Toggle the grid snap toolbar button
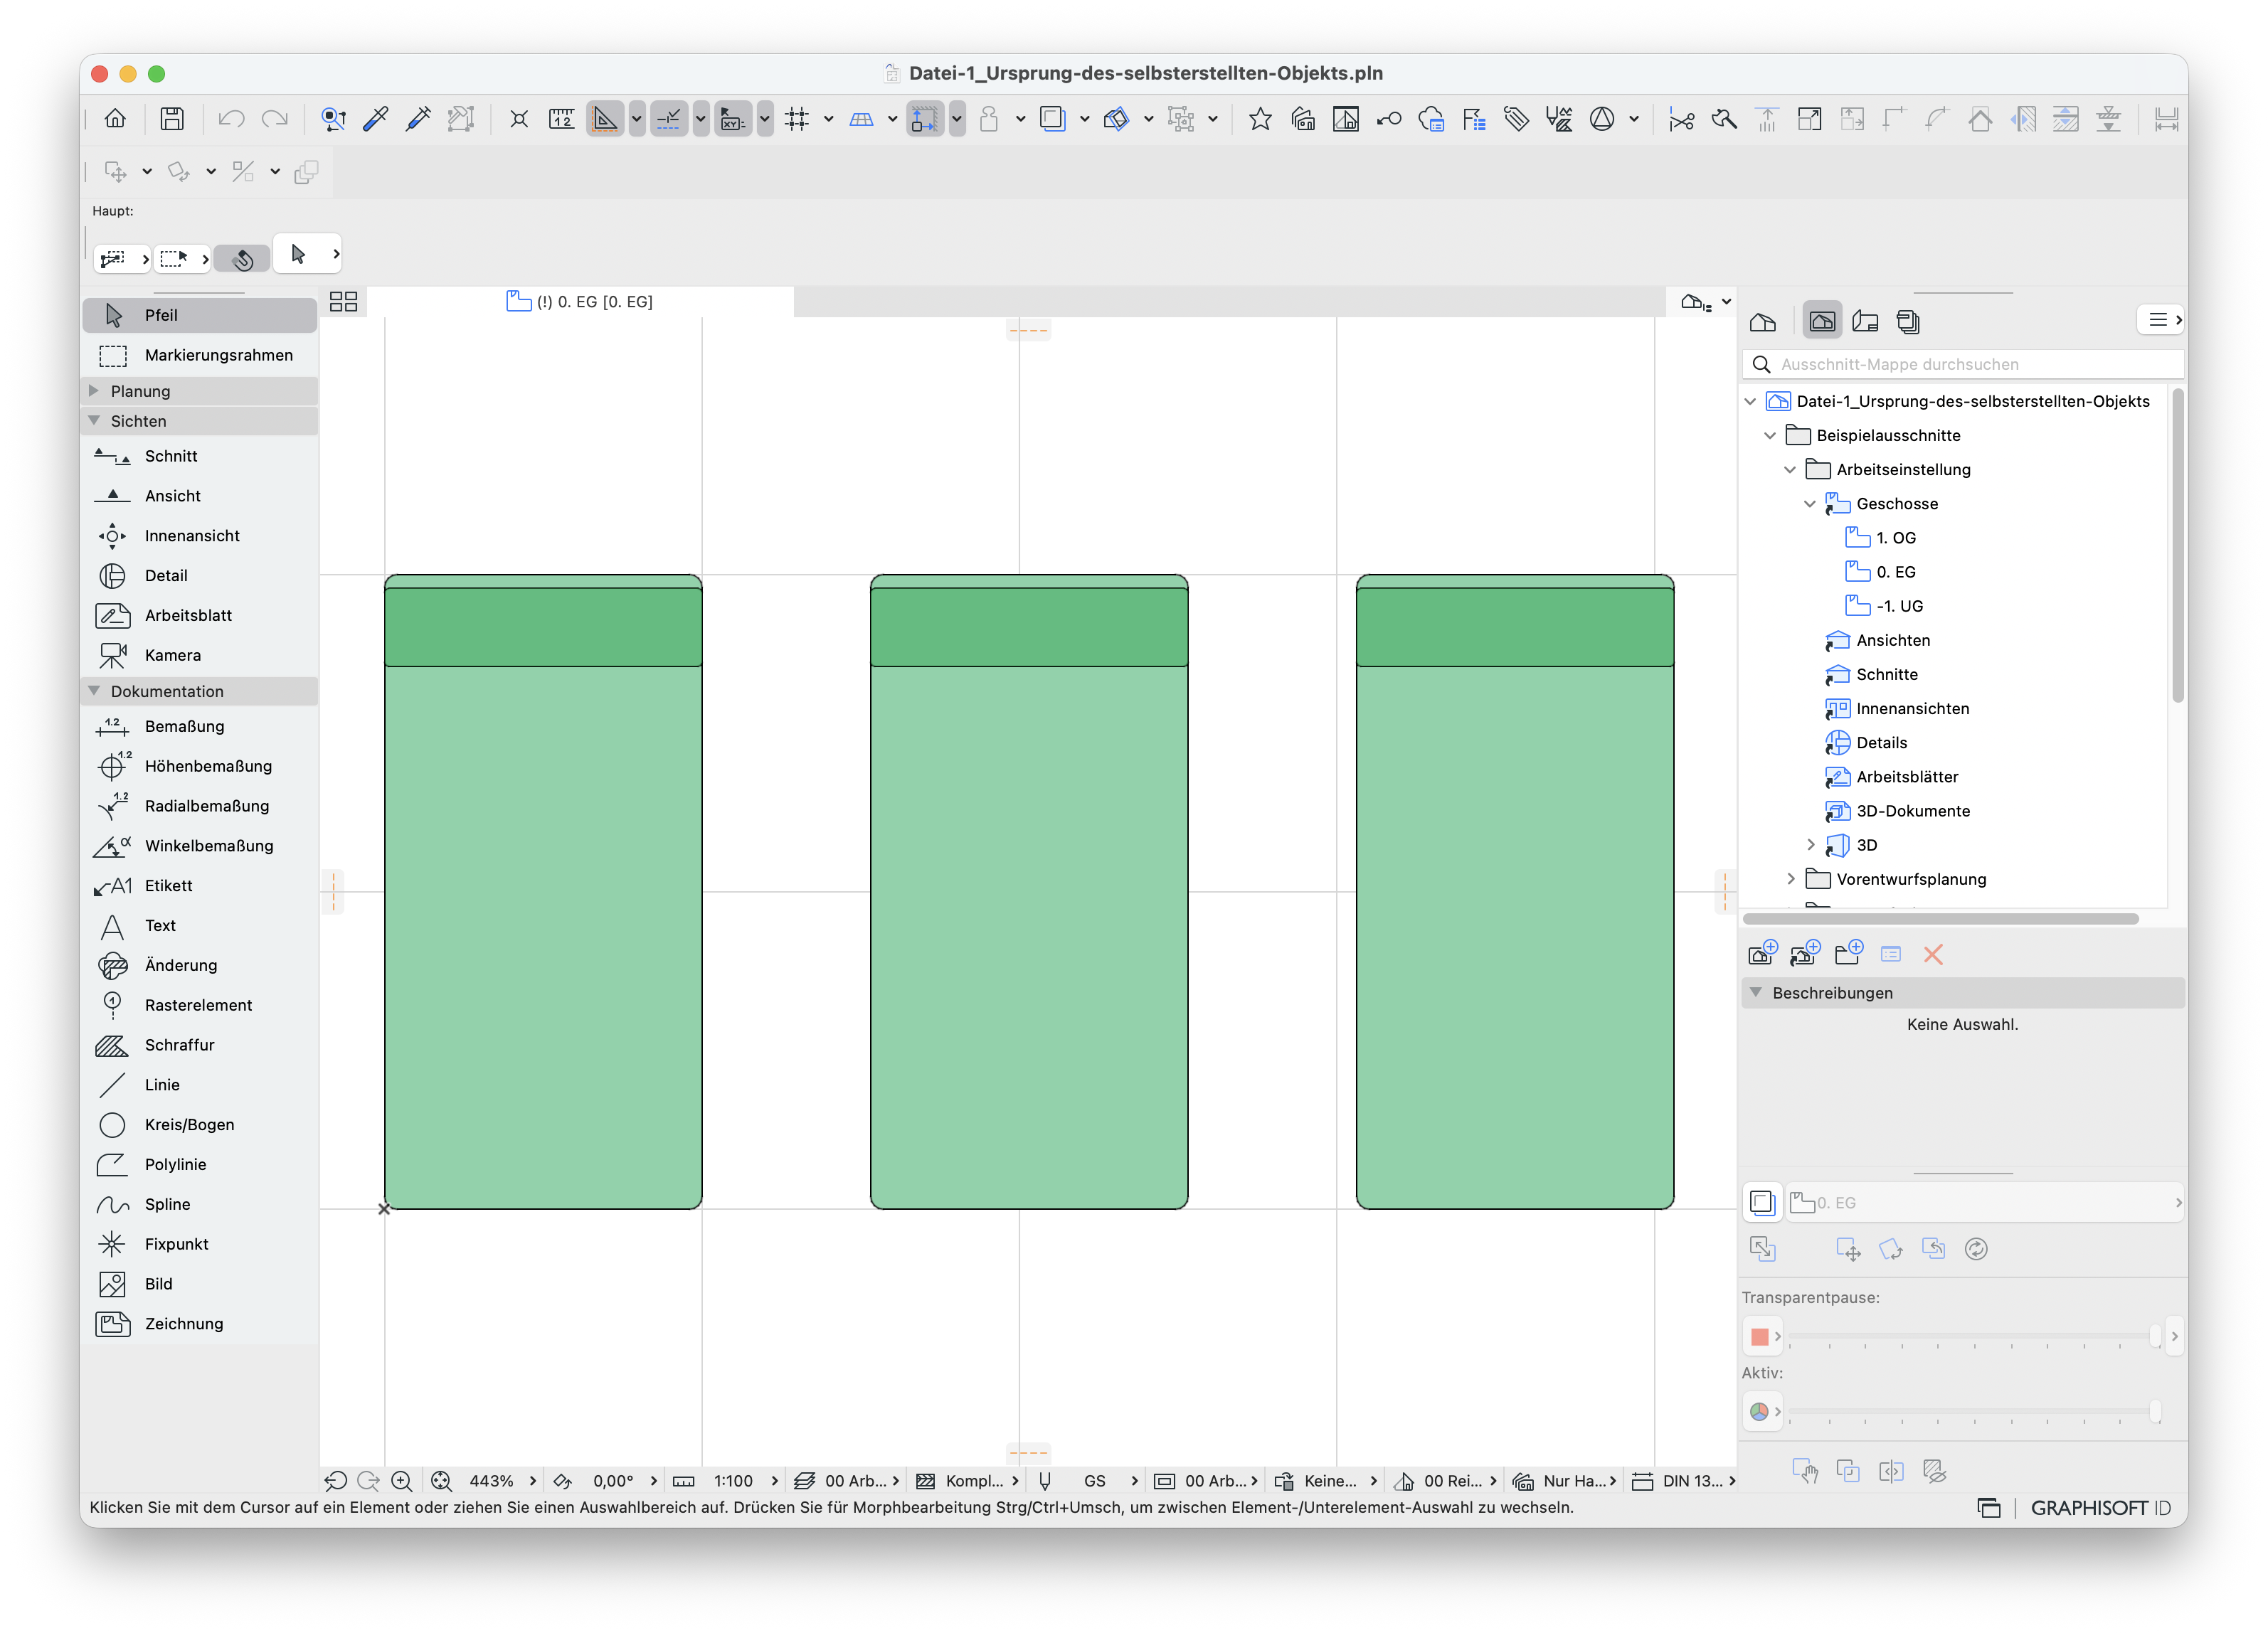 point(797,119)
